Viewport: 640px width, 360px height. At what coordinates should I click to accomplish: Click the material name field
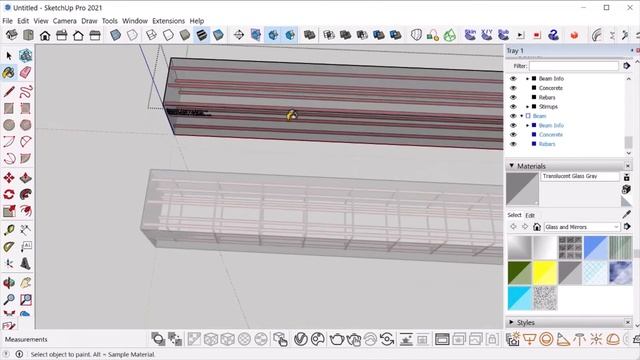click(x=580, y=176)
